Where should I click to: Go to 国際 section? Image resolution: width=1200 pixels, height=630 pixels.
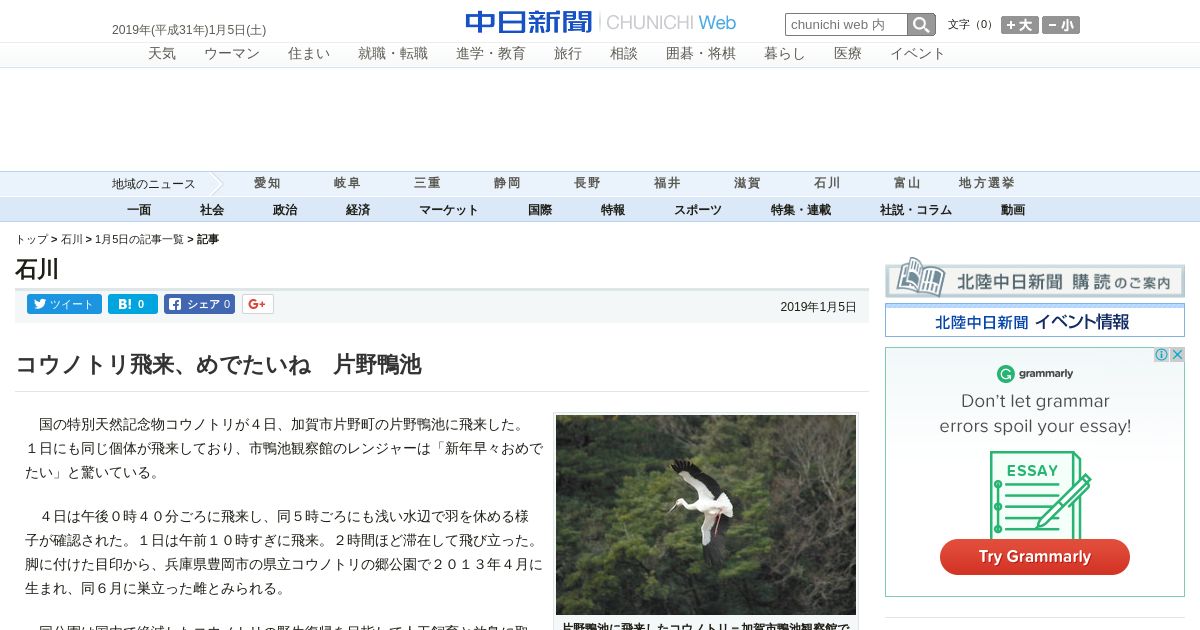[x=540, y=210]
